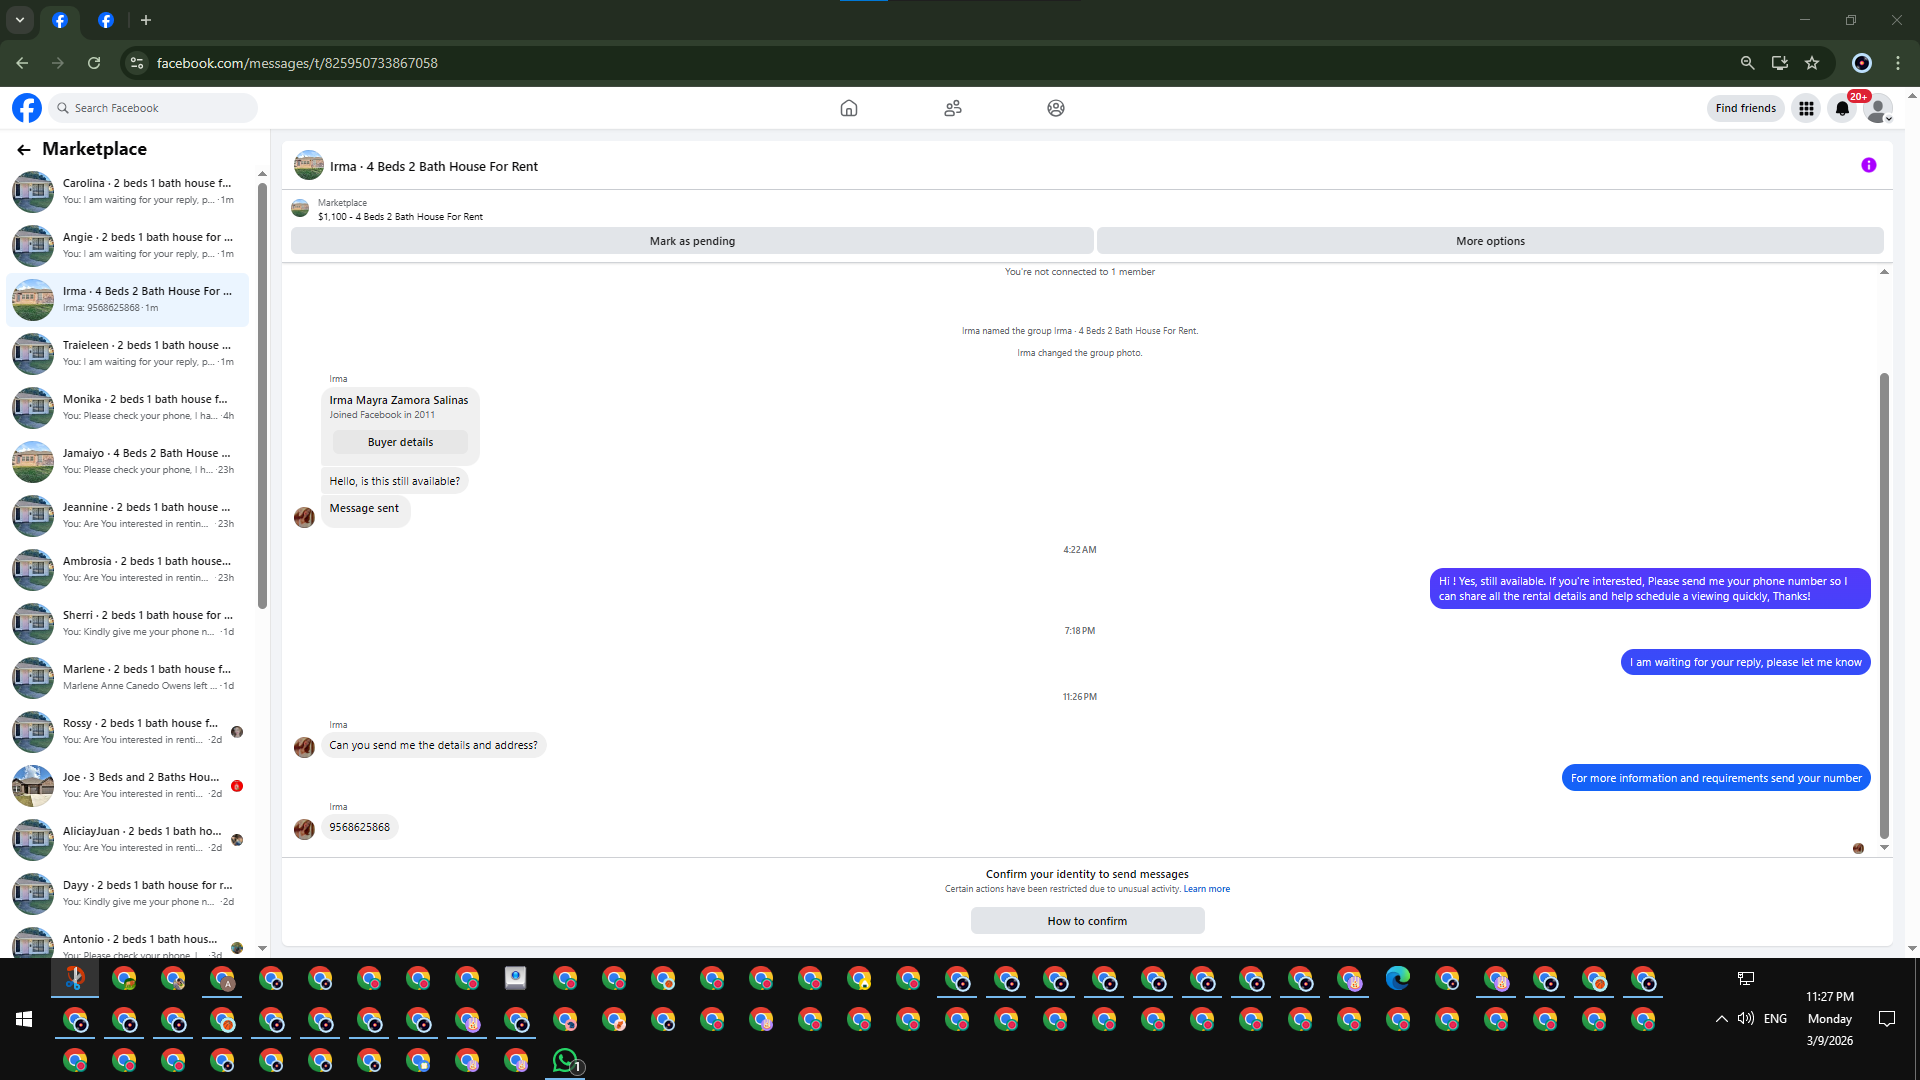Open the WhatsApp icon in the taskbar
The height and width of the screenshot is (1080, 1920).
(x=565, y=1060)
